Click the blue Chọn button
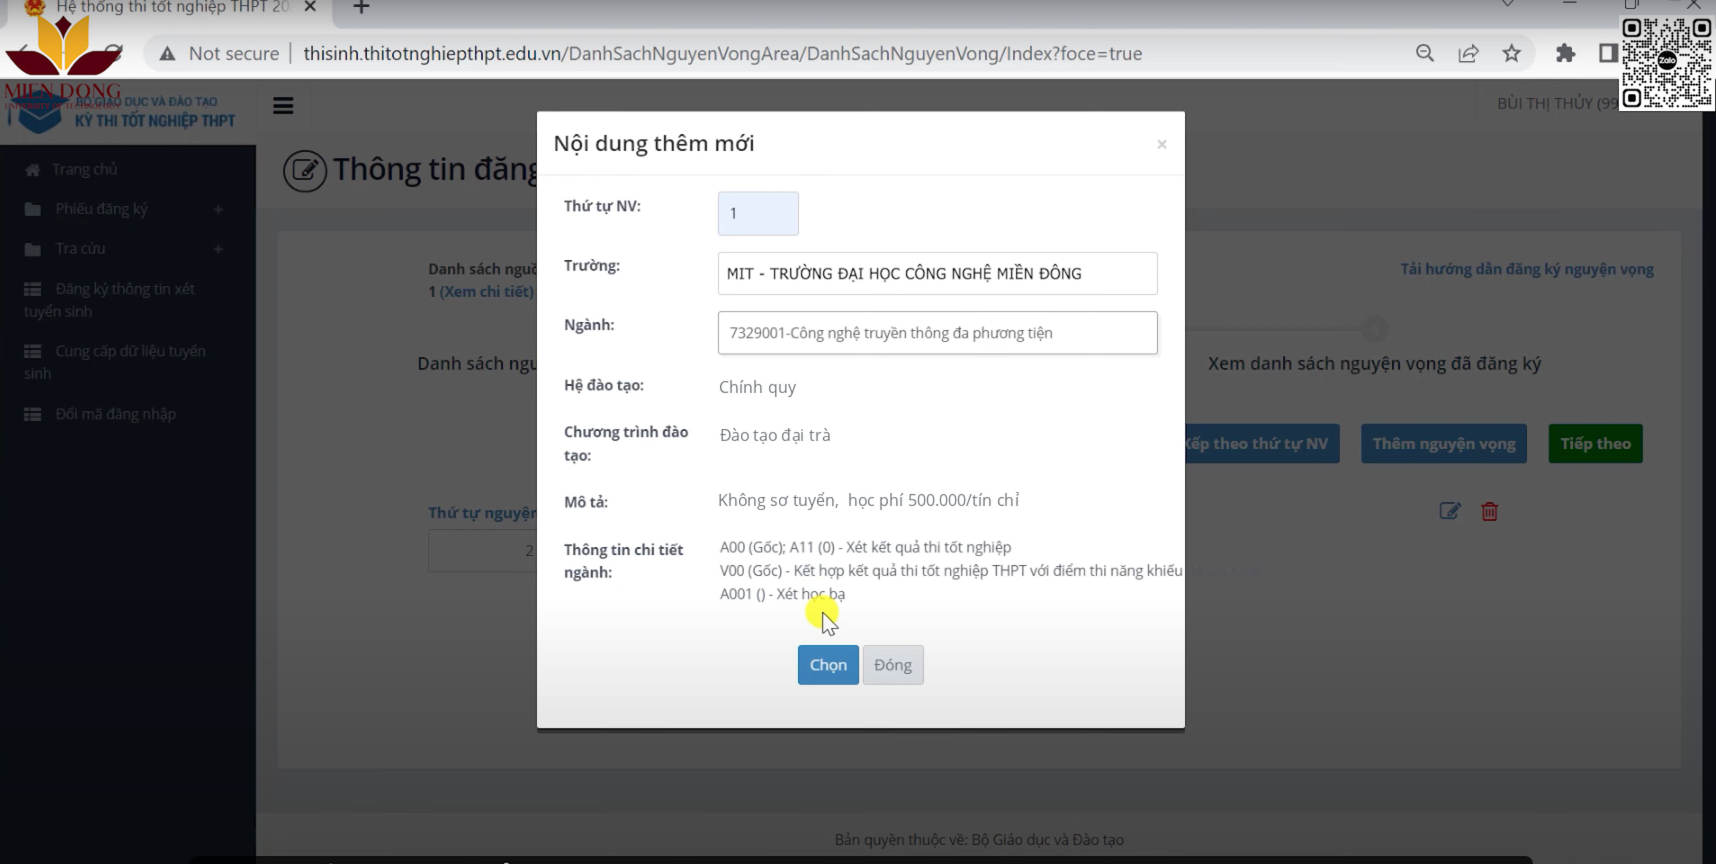This screenshot has width=1716, height=864. point(828,665)
